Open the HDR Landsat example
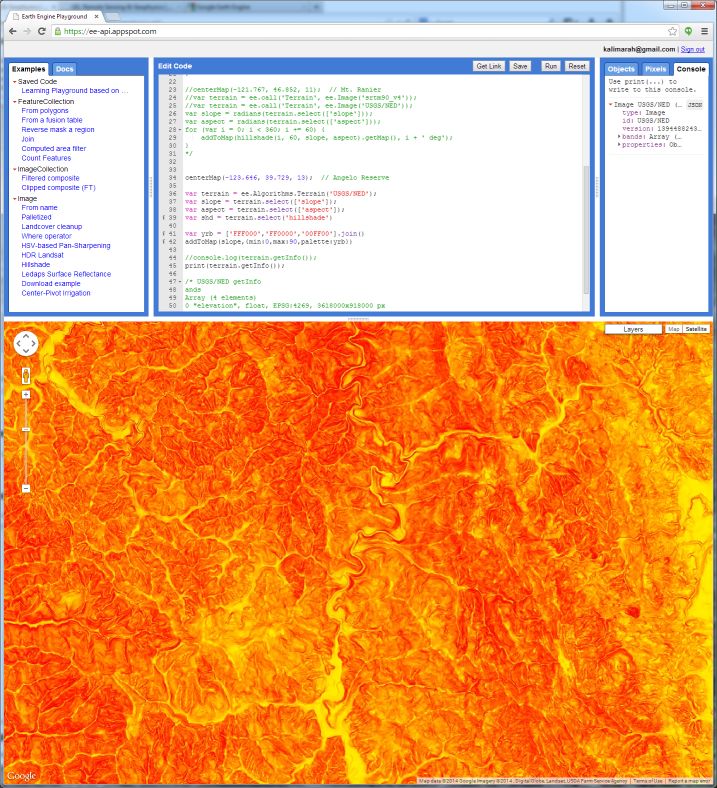Image resolution: width=717 pixels, height=788 pixels. pyautogui.click(x=42, y=255)
